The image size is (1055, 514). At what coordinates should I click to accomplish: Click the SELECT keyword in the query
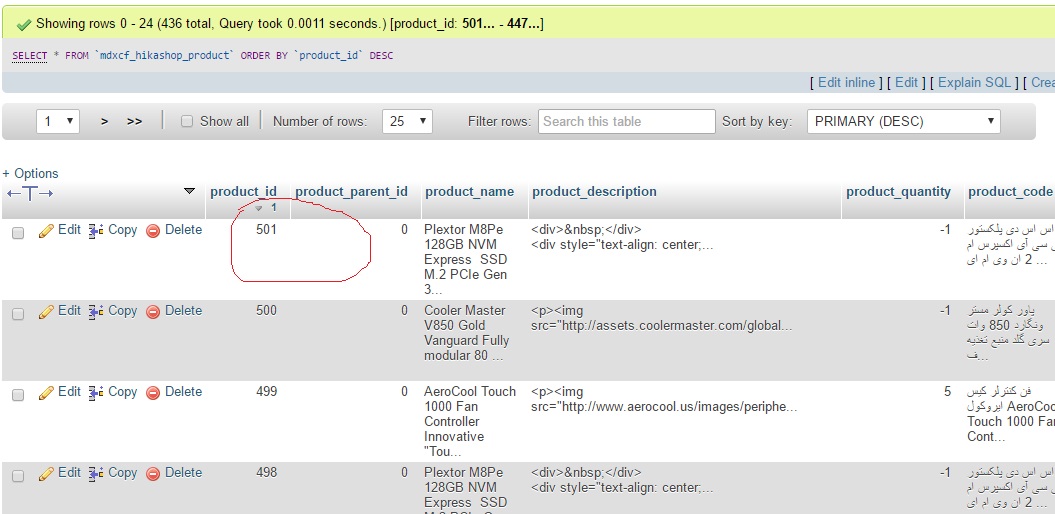pyautogui.click(x=30, y=56)
